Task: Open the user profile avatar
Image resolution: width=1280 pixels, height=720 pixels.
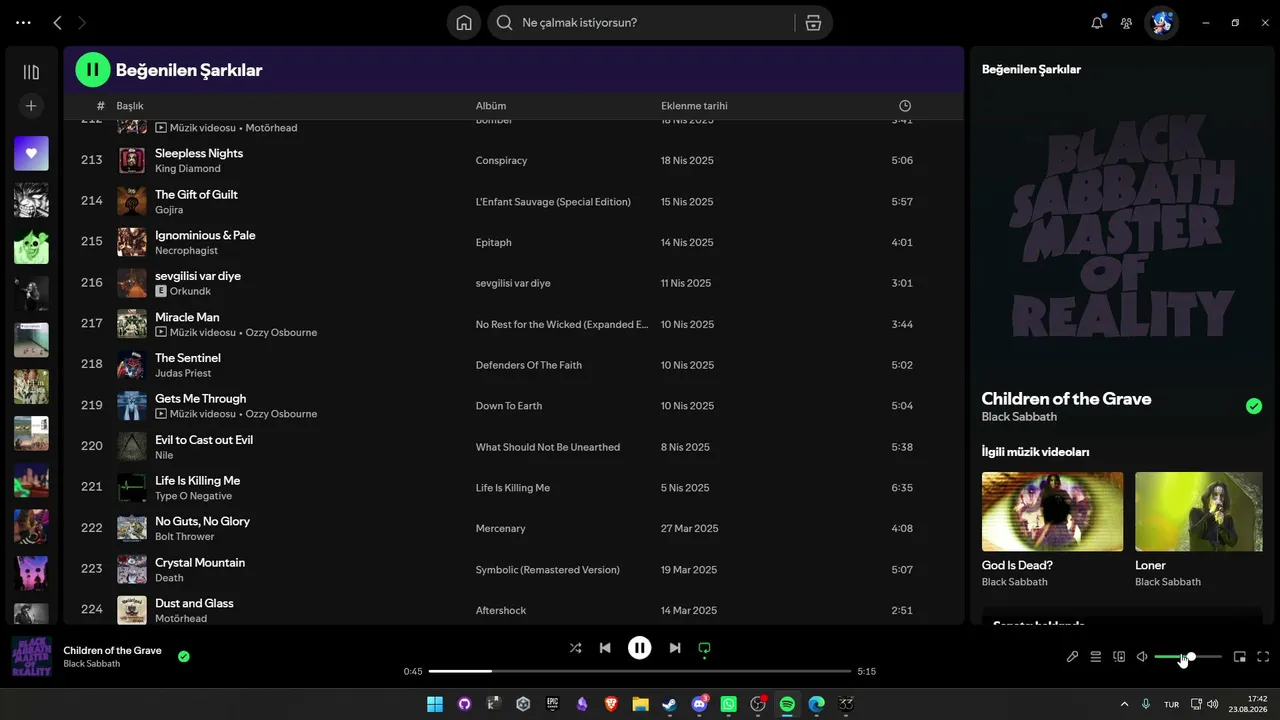Action: click(x=1161, y=22)
